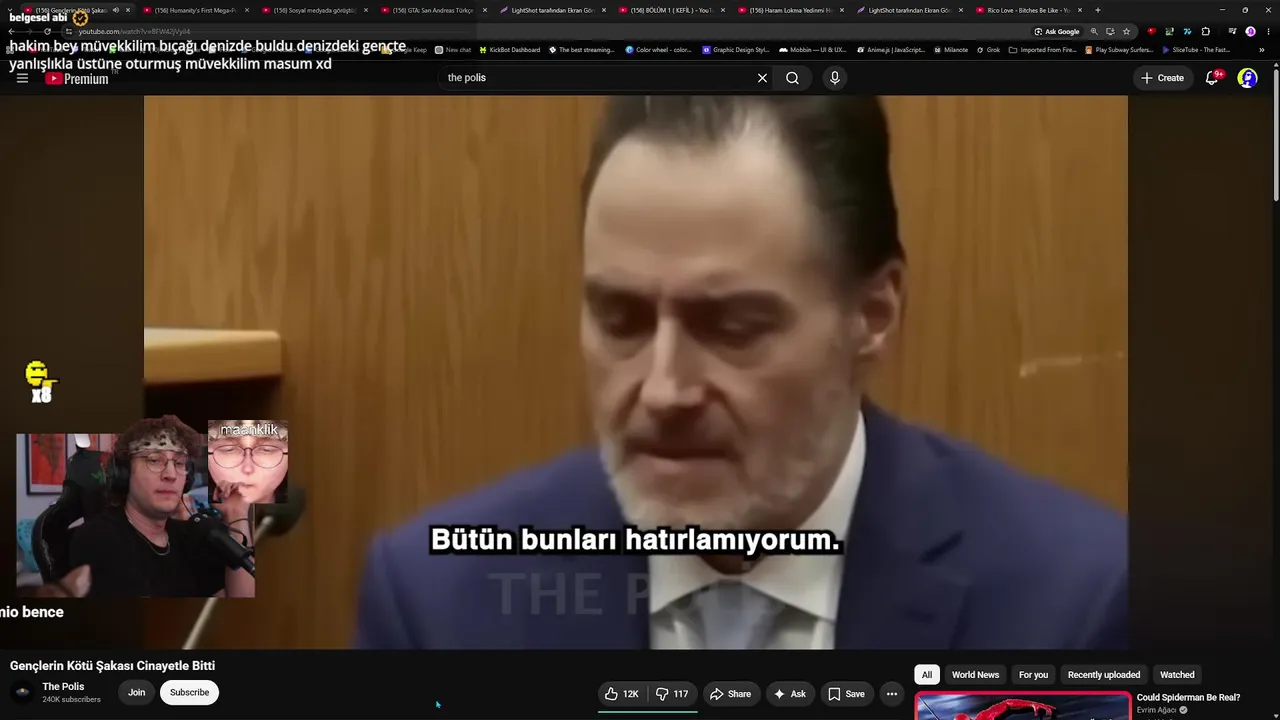The height and width of the screenshot is (720, 1280).
Task: Share the video
Action: tap(730, 694)
